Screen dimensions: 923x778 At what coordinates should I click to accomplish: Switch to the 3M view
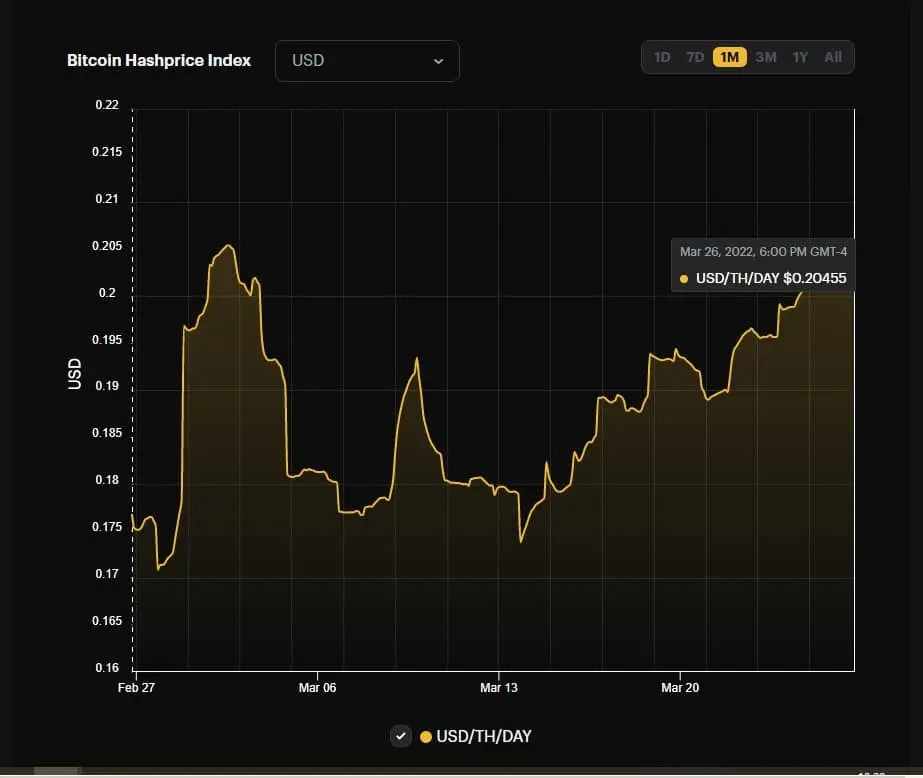(765, 57)
